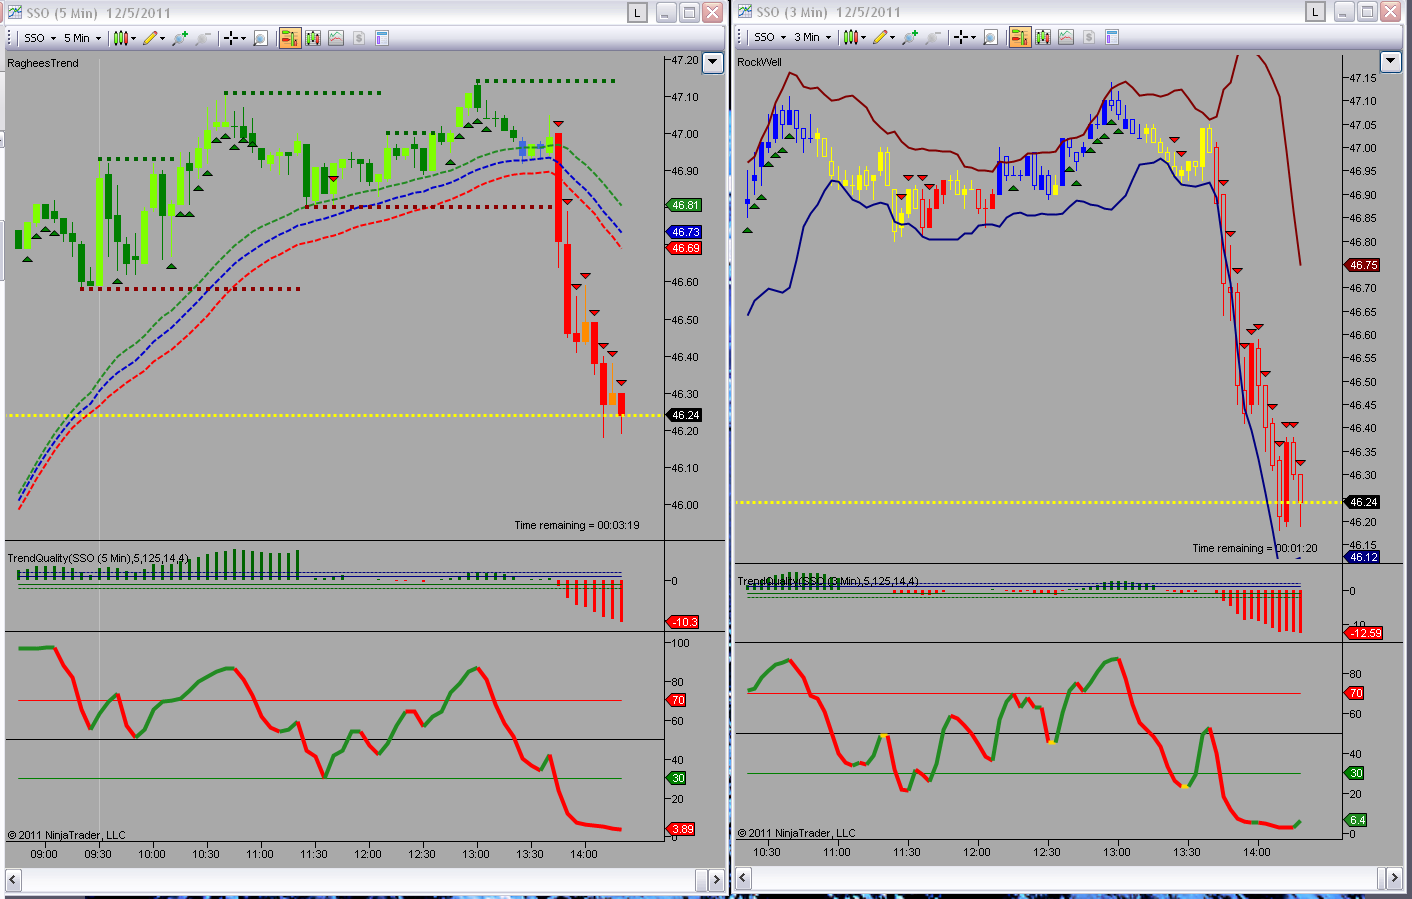Expand the corner arrow menu of RagheesTrend chart
This screenshot has width=1412, height=899.
(x=713, y=62)
